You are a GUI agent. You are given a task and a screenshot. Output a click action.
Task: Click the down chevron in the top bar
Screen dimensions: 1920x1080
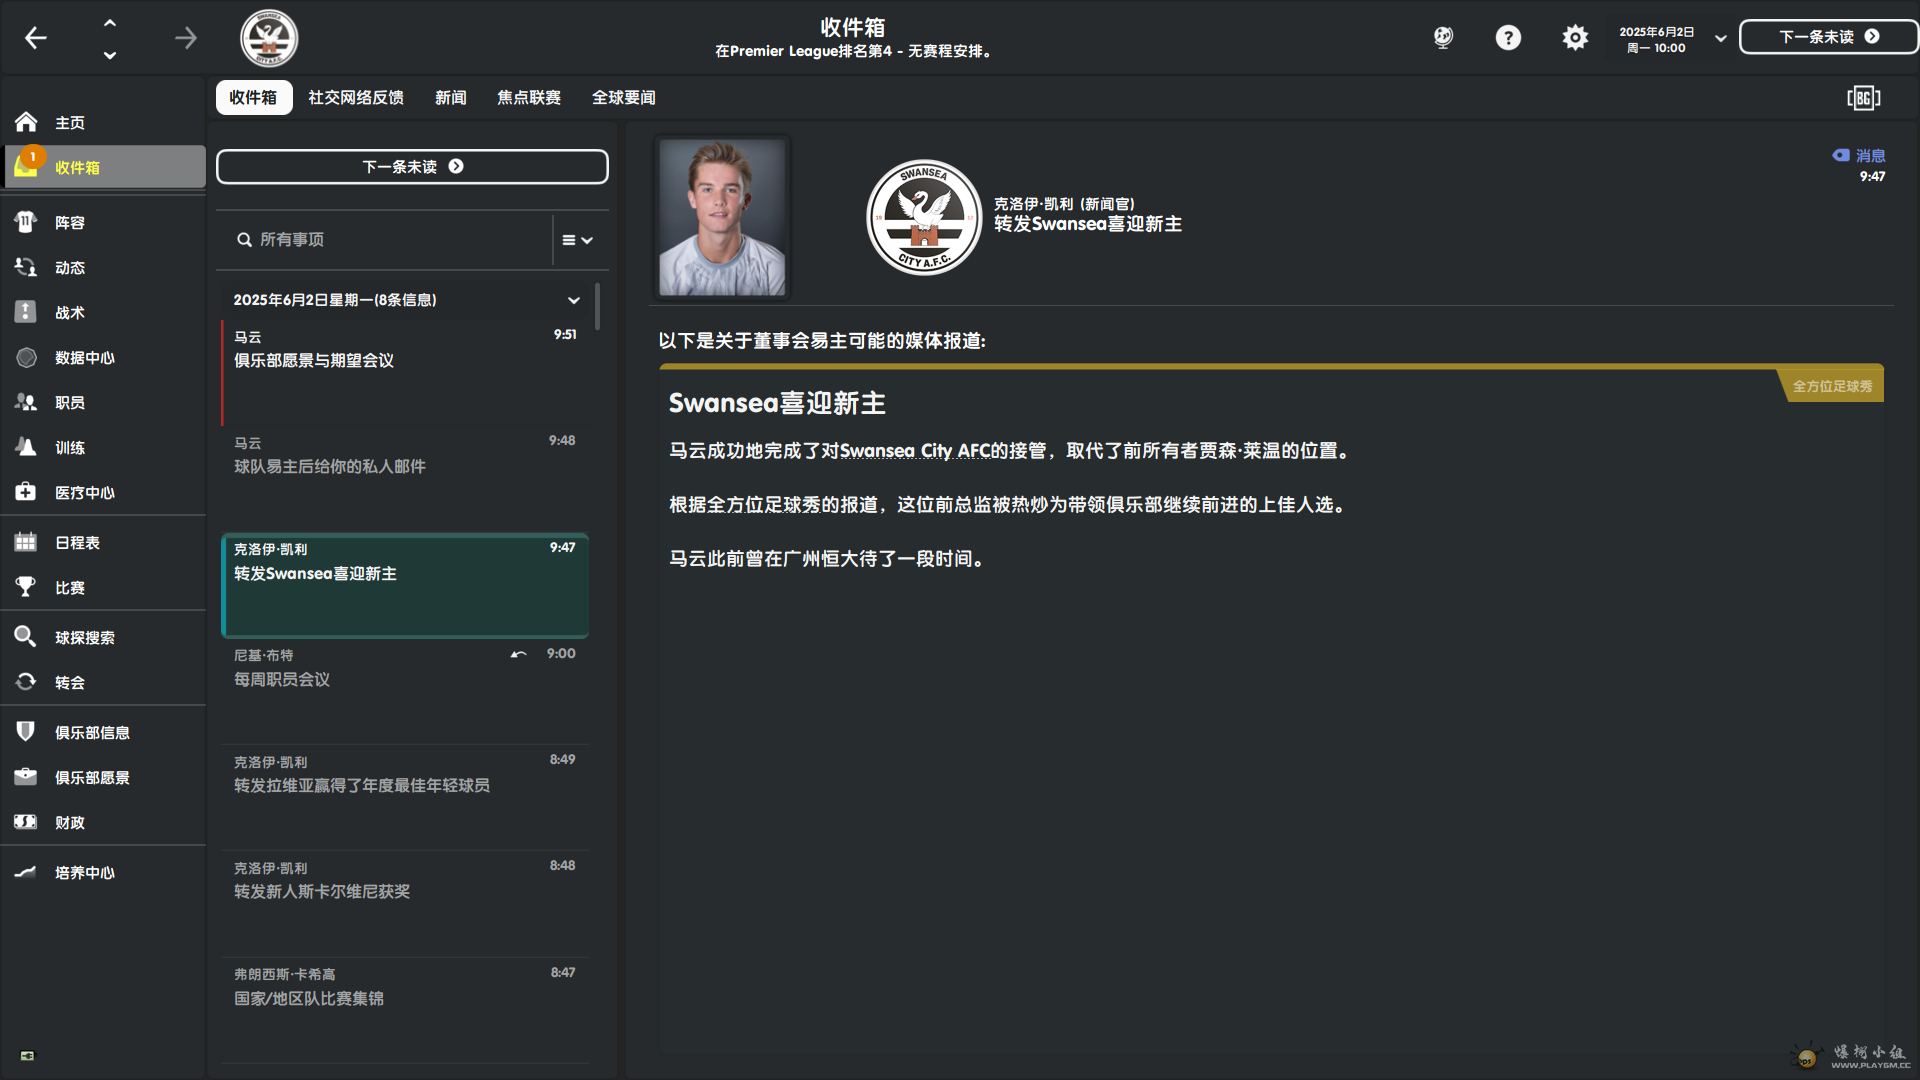point(110,55)
